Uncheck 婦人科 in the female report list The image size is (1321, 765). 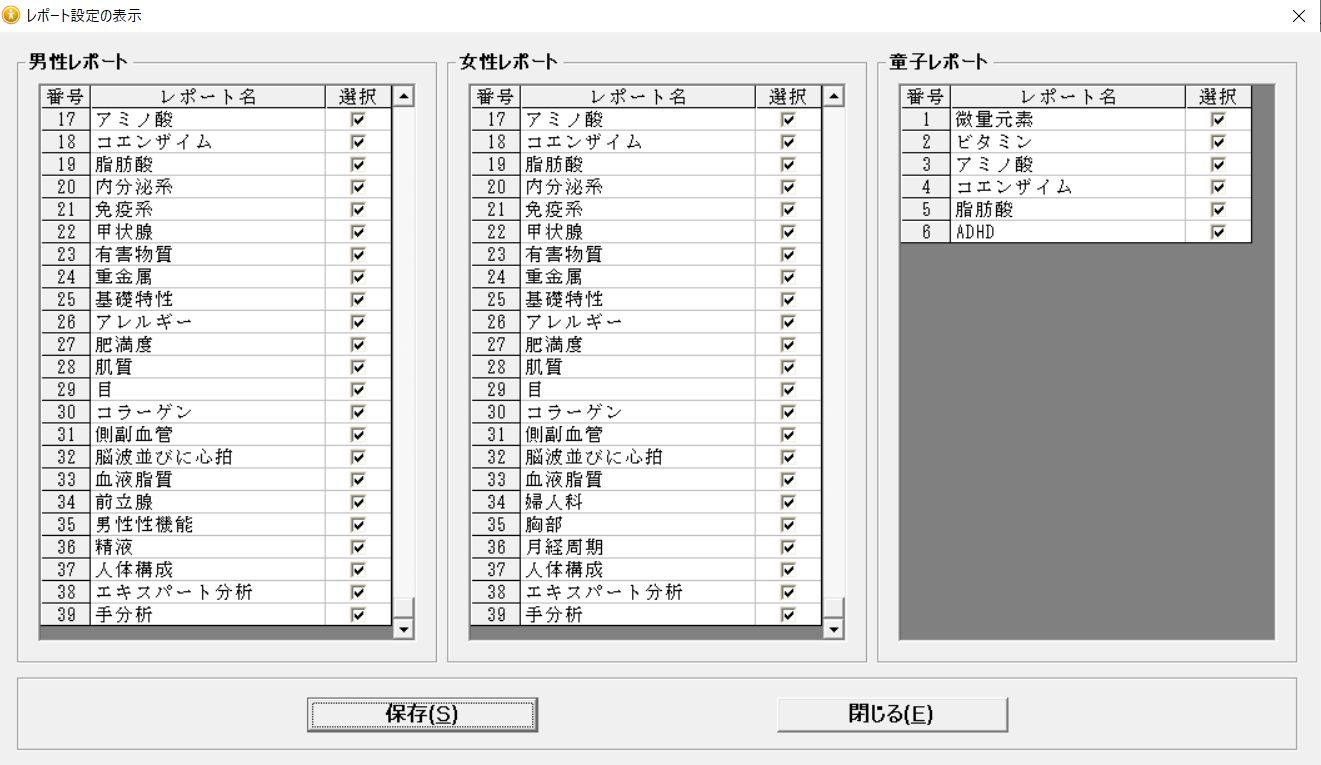pyautogui.click(x=788, y=502)
